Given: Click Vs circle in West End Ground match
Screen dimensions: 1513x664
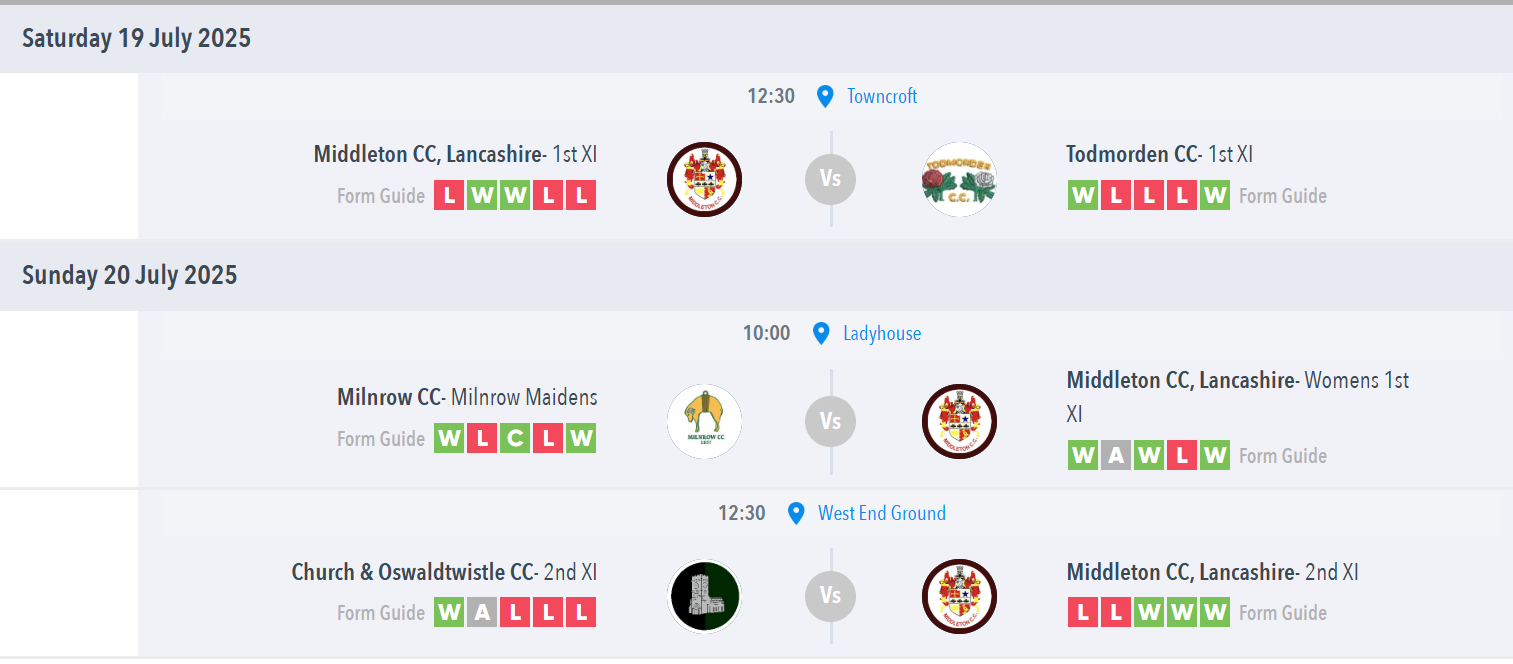Looking at the screenshot, I should coord(831,596).
